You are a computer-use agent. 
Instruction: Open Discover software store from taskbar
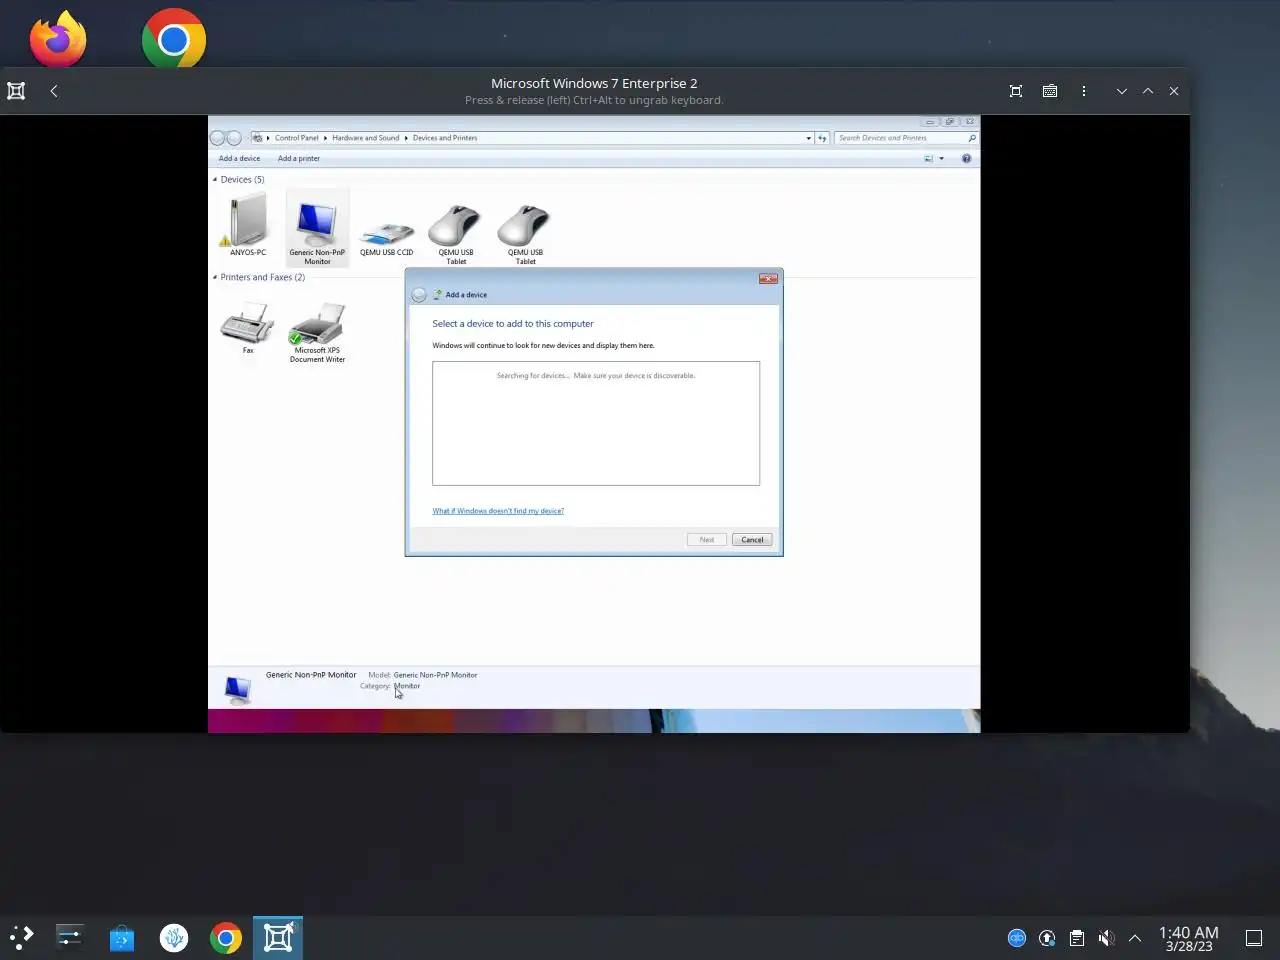point(122,937)
